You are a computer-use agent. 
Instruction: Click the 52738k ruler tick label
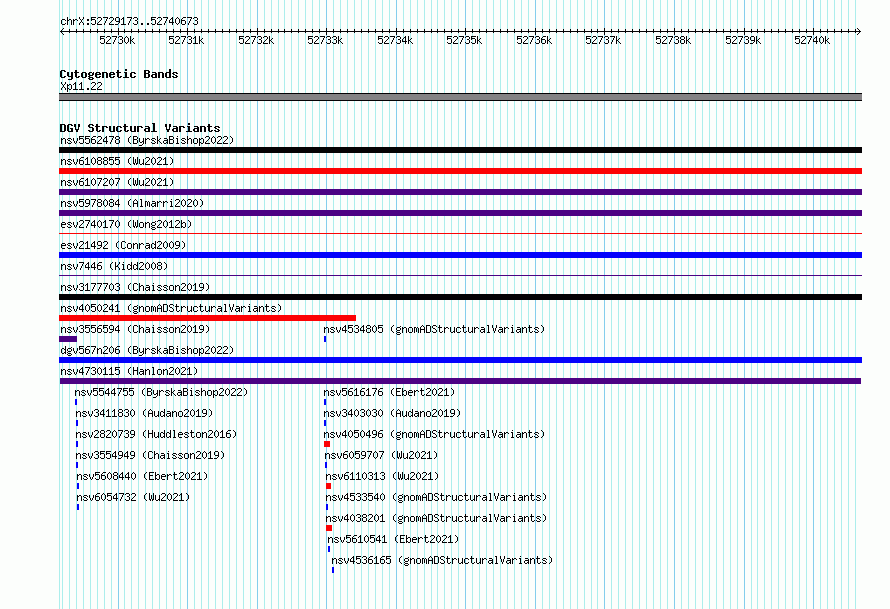[673, 40]
